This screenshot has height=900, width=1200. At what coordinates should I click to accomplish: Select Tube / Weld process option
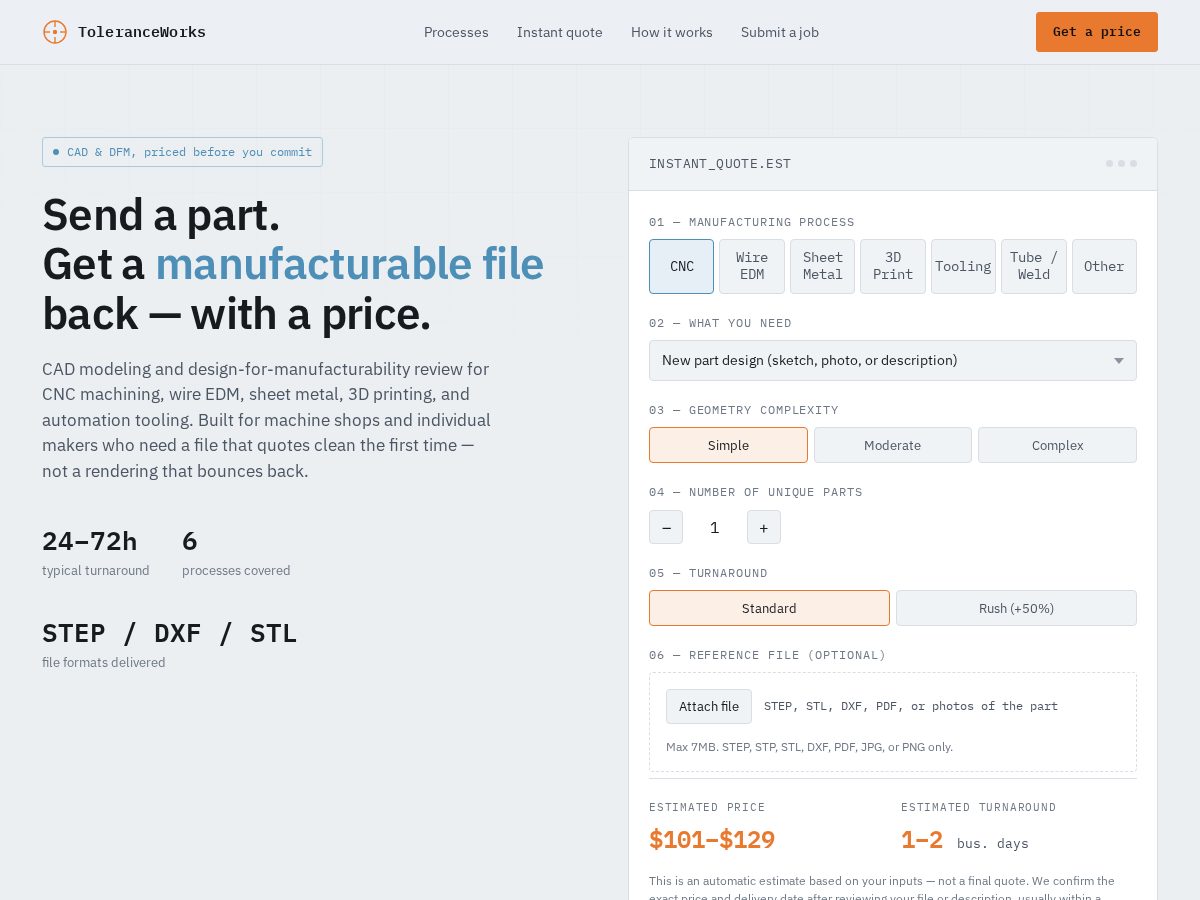[1034, 266]
